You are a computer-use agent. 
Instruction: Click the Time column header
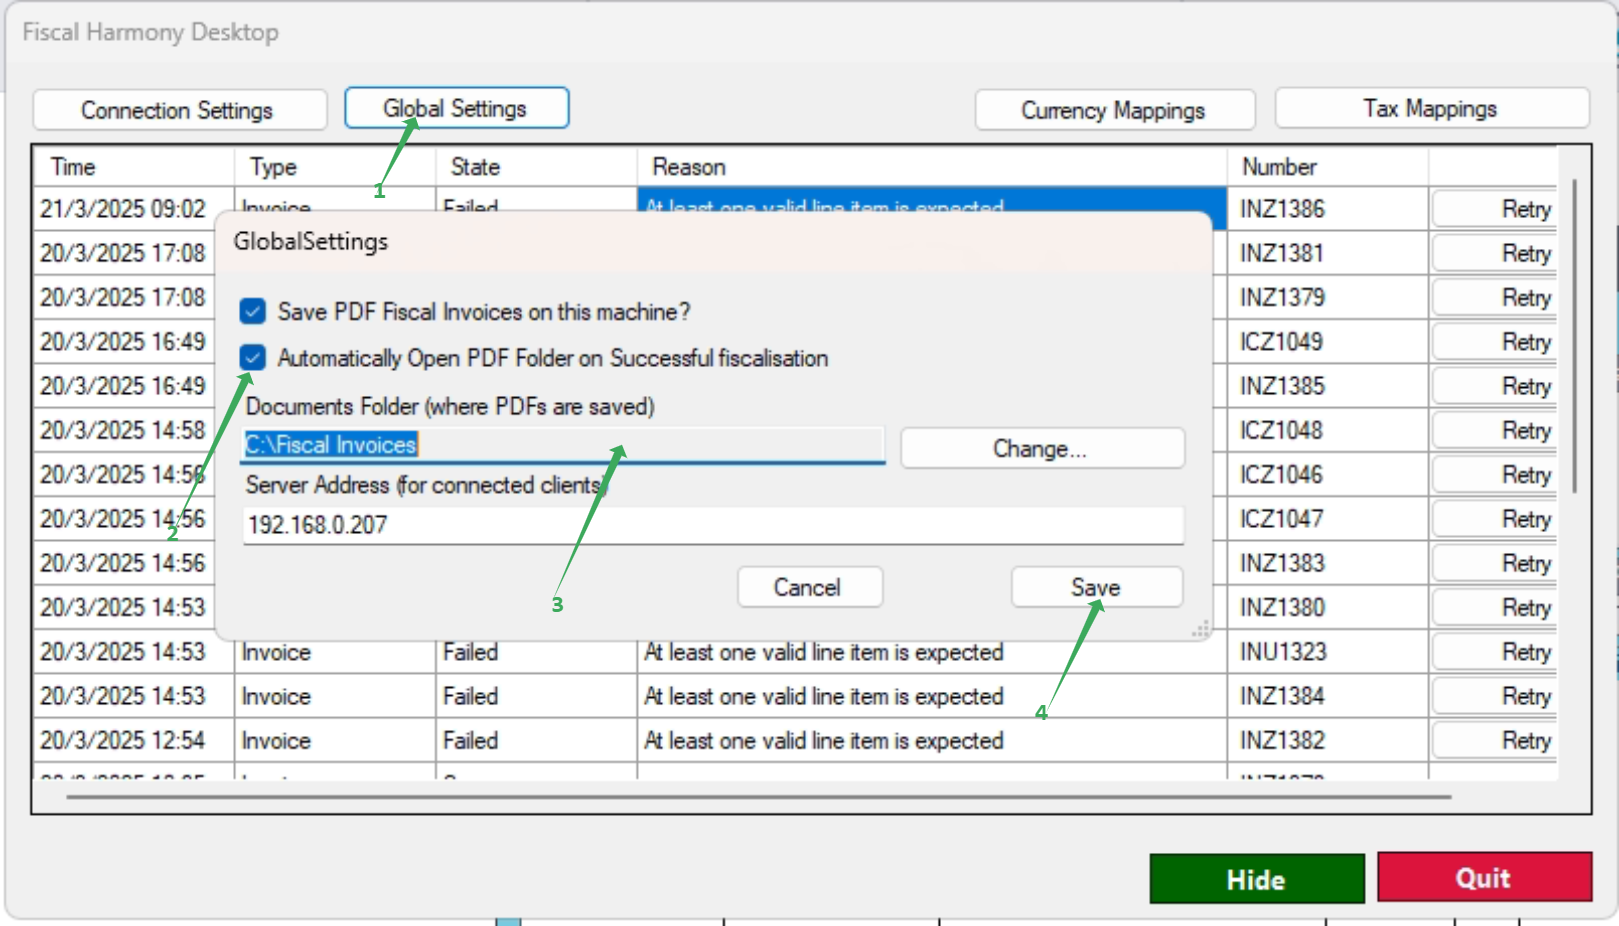click(134, 167)
